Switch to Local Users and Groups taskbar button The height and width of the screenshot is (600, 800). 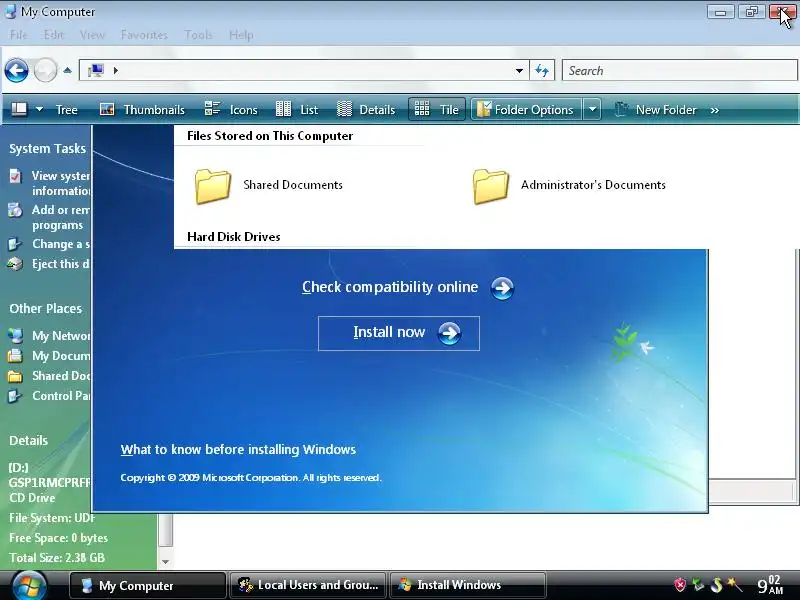pyautogui.click(x=308, y=585)
